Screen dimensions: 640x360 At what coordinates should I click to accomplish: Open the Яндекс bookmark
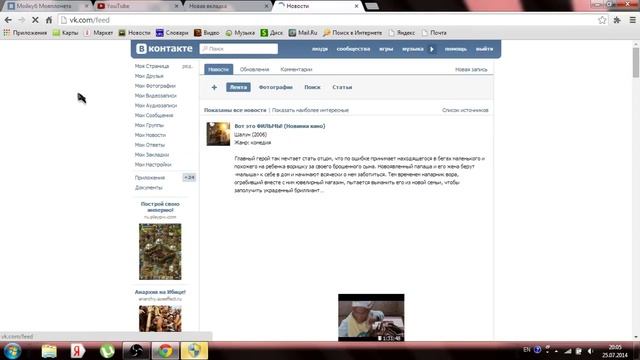402,33
